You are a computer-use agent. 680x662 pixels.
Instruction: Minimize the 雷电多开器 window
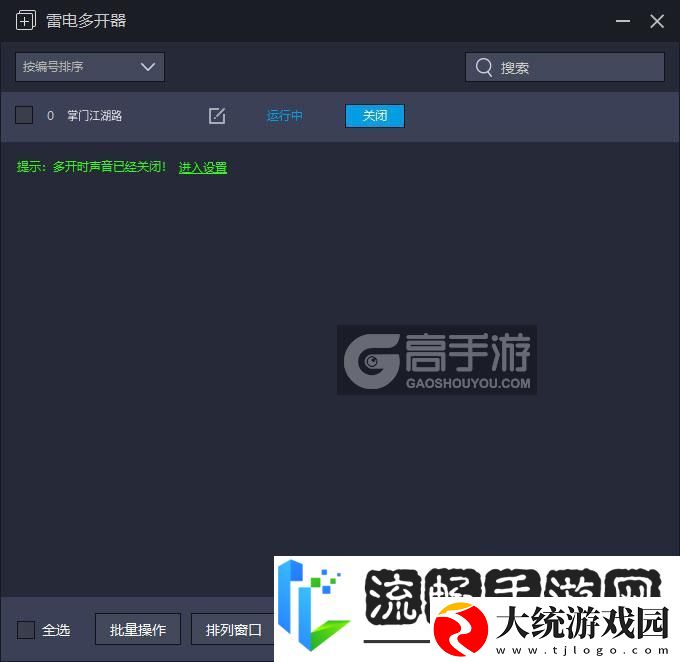623,21
